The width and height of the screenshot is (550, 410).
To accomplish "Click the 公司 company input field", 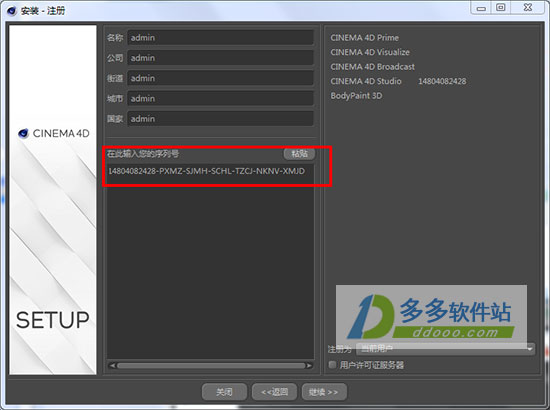I will (220, 58).
